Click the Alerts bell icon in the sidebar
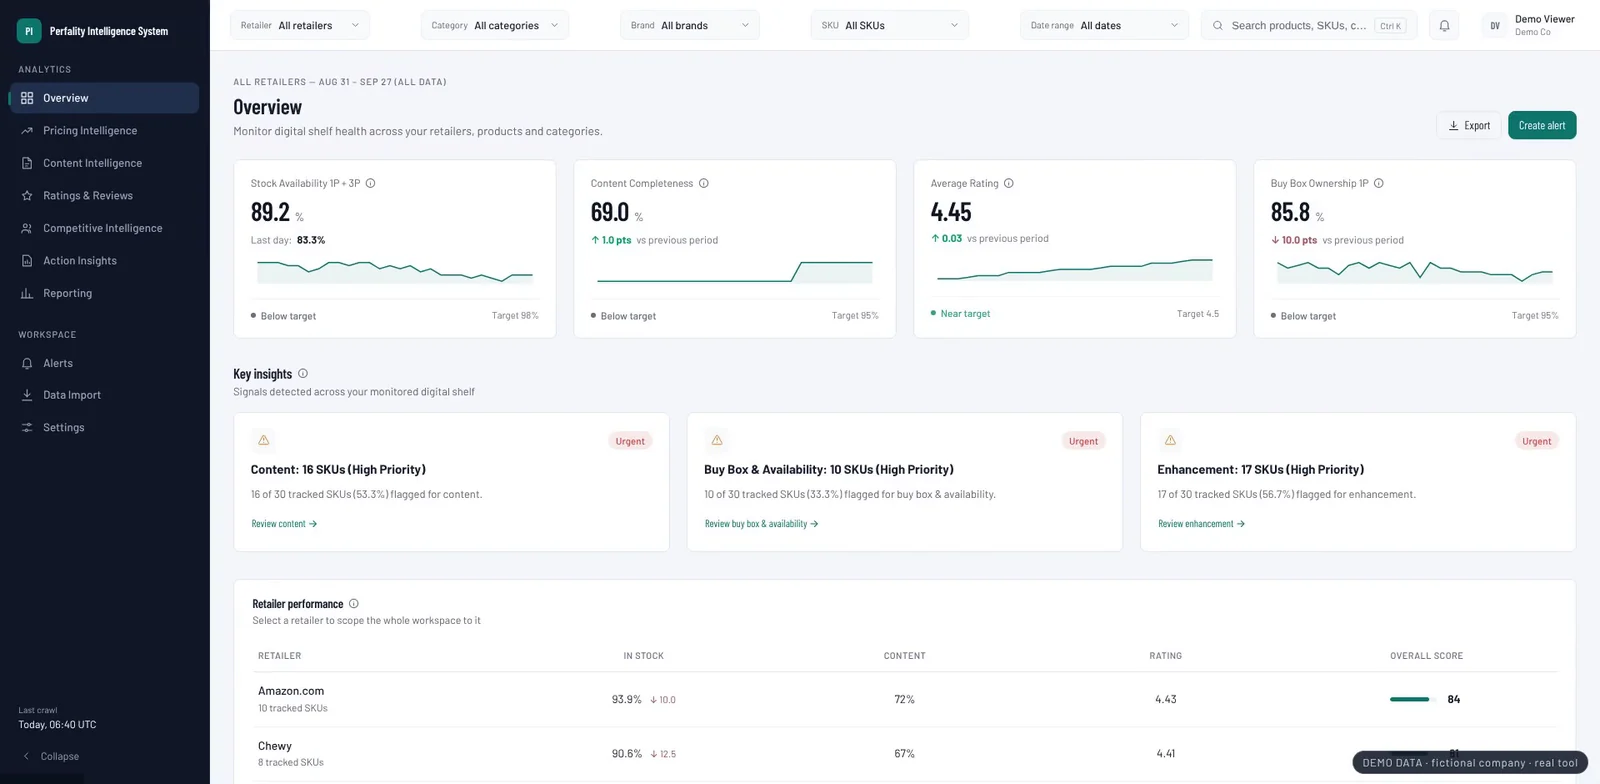This screenshot has height=784, width=1600. (x=27, y=363)
